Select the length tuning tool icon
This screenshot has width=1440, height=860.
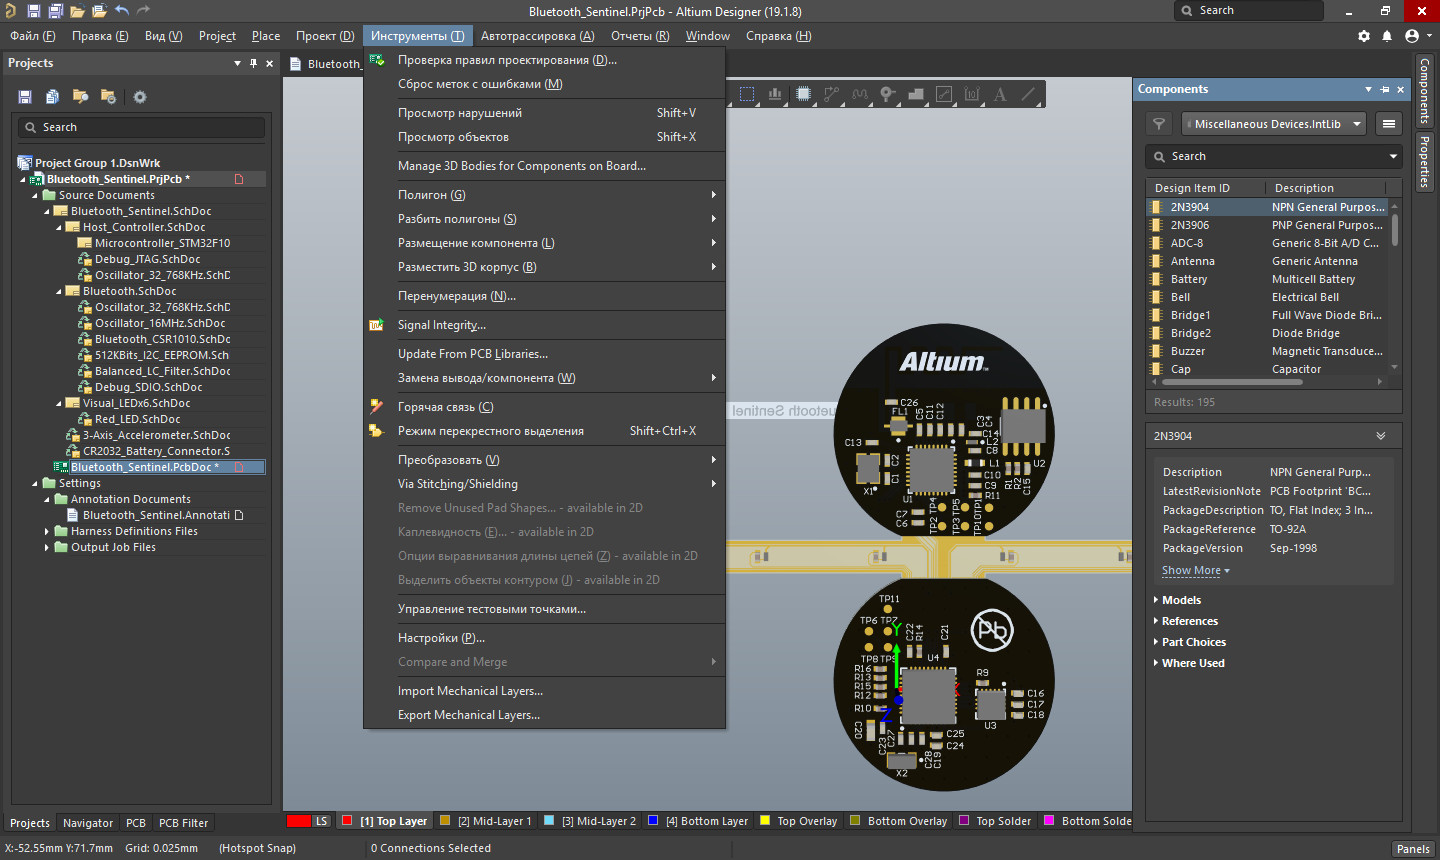click(x=860, y=94)
